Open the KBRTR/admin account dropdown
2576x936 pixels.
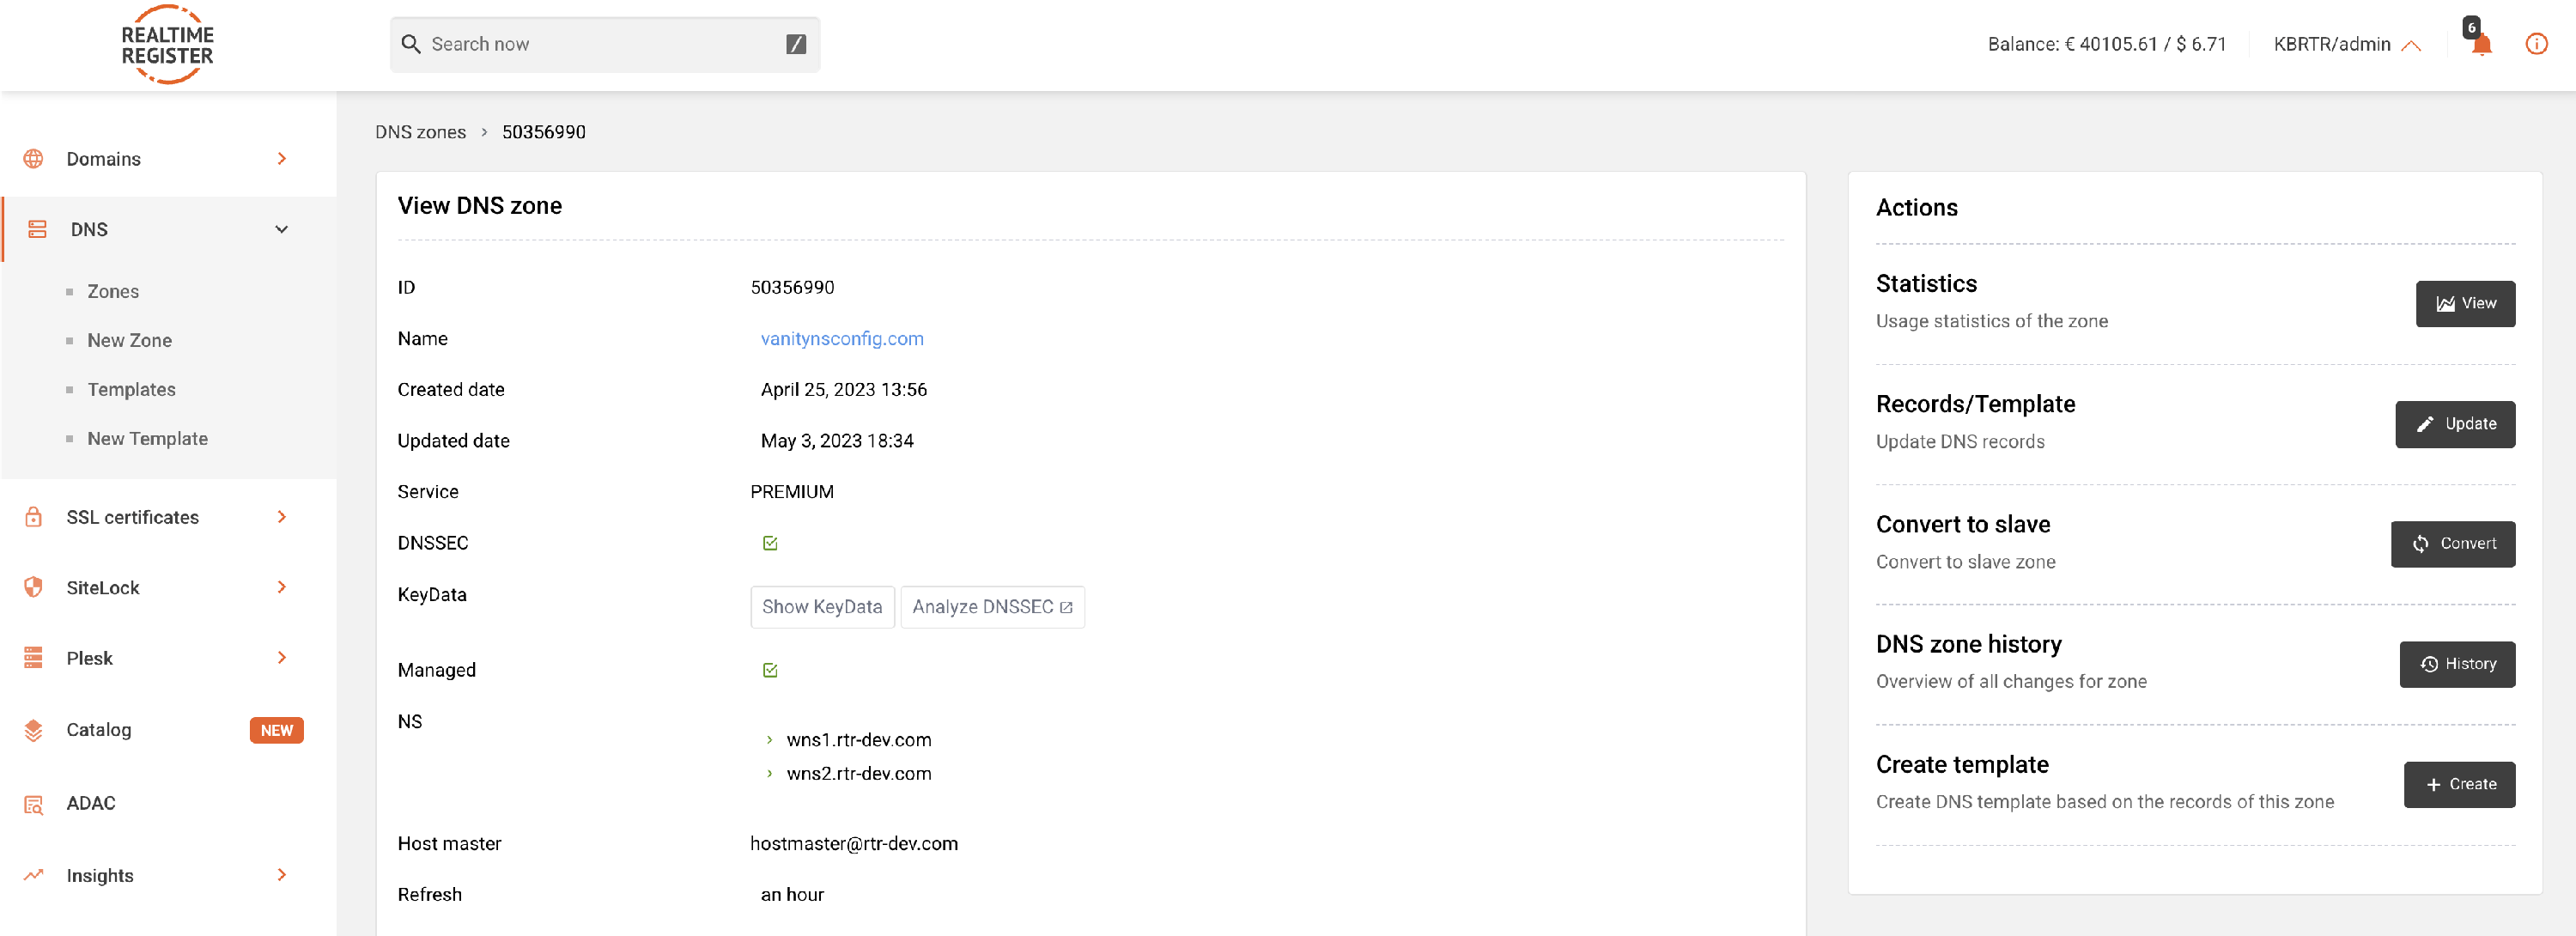[2346, 44]
